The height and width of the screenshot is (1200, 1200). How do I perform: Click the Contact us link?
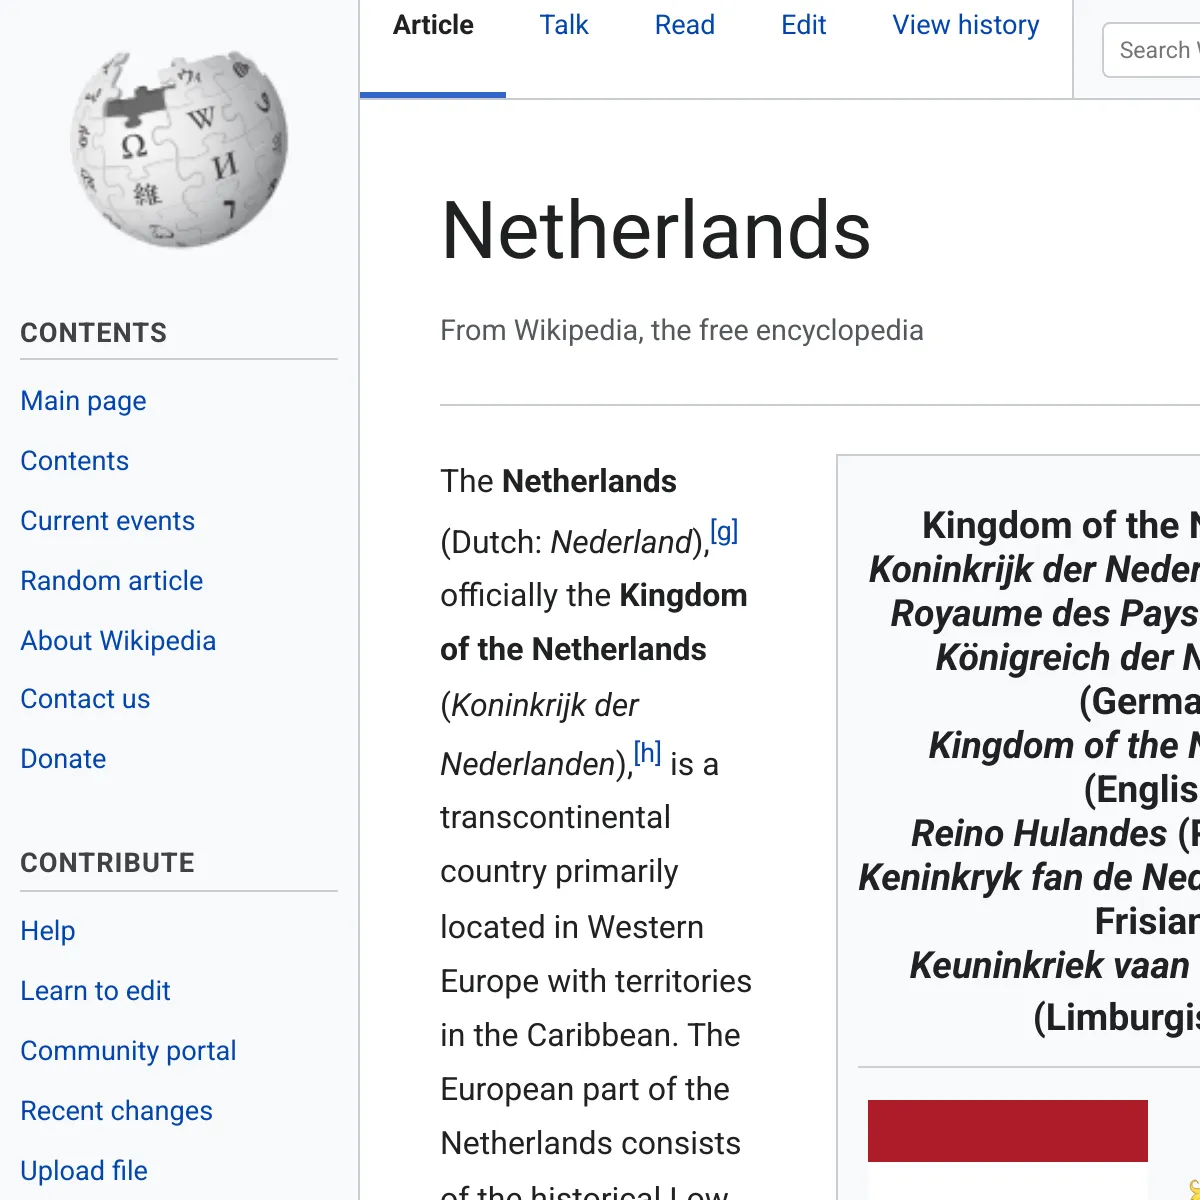85,699
